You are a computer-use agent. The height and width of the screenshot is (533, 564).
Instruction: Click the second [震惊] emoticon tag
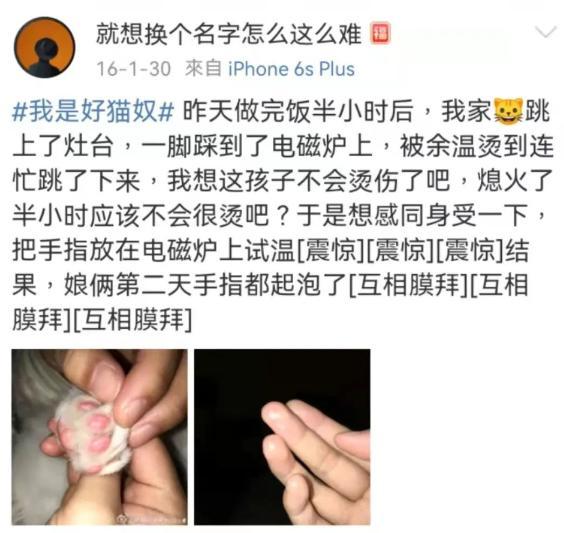pos(400,250)
